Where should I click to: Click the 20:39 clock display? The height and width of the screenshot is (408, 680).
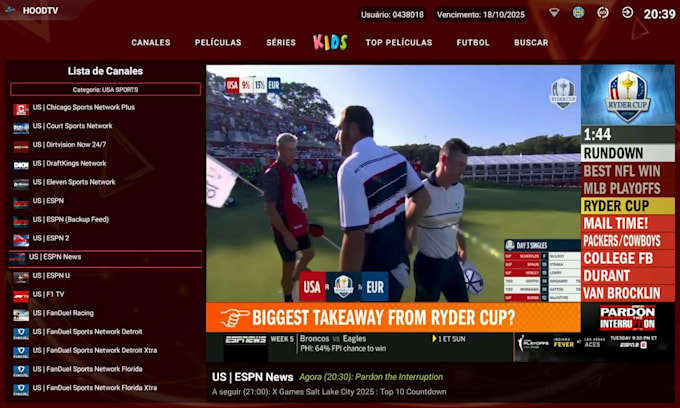coord(659,14)
